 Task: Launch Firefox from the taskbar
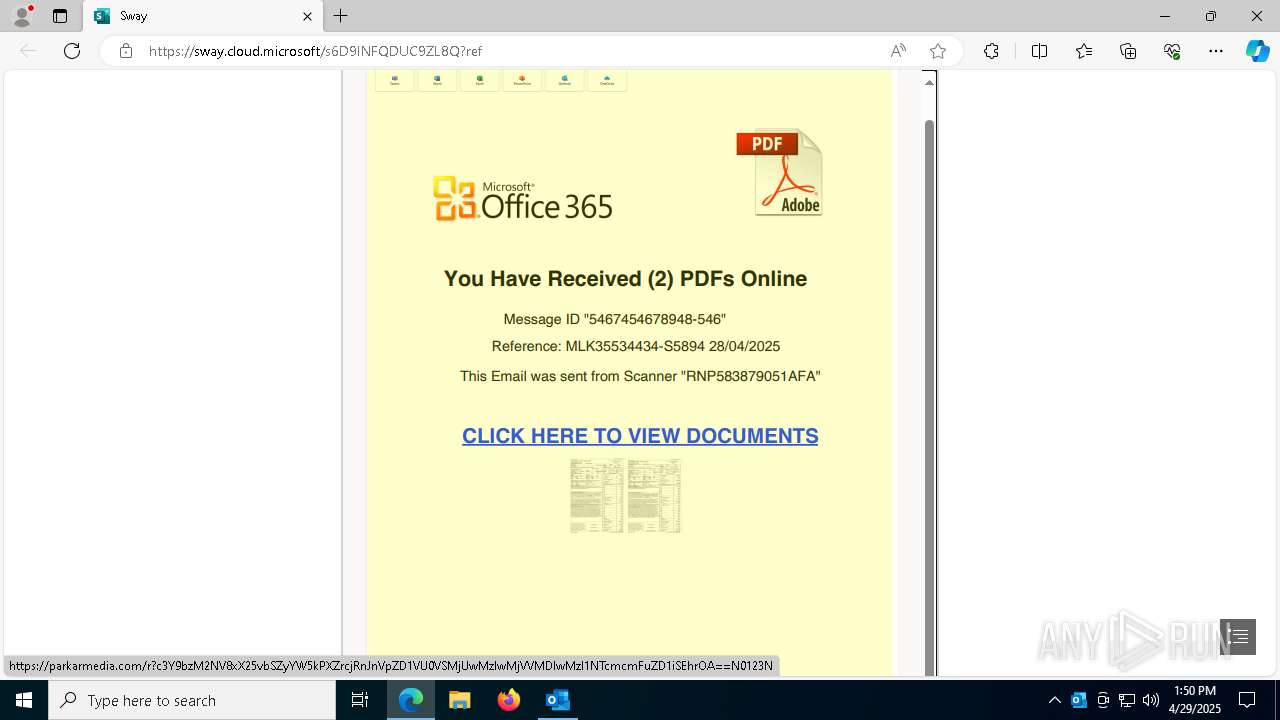(x=509, y=700)
